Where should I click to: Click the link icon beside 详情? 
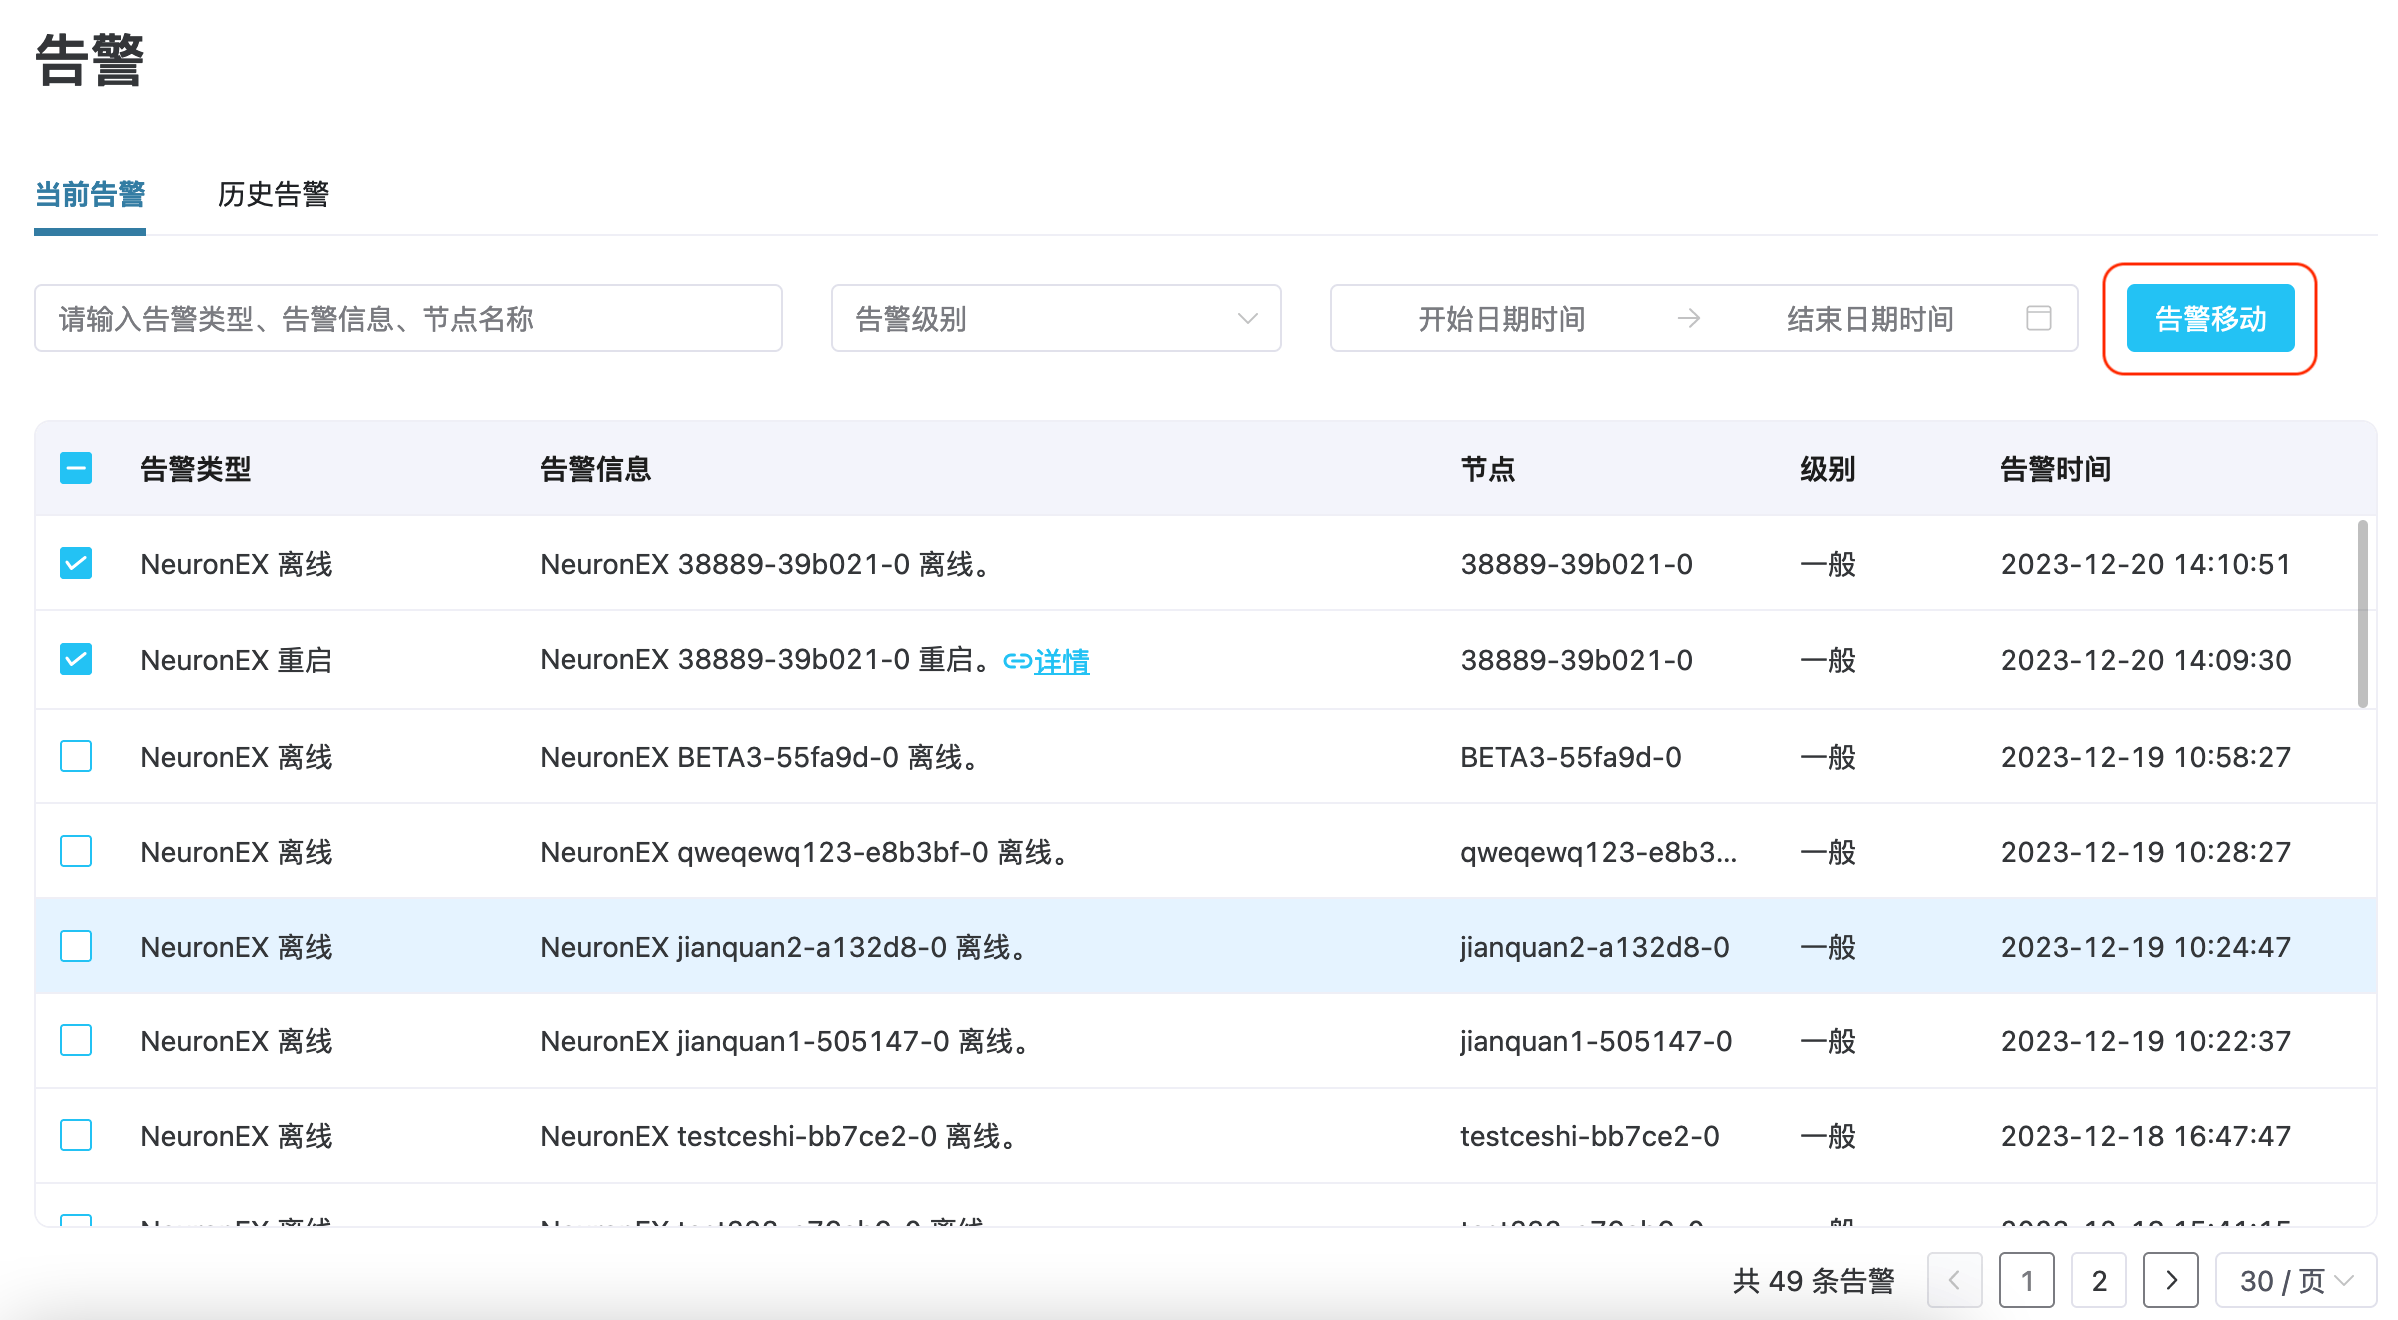point(1016,661)
